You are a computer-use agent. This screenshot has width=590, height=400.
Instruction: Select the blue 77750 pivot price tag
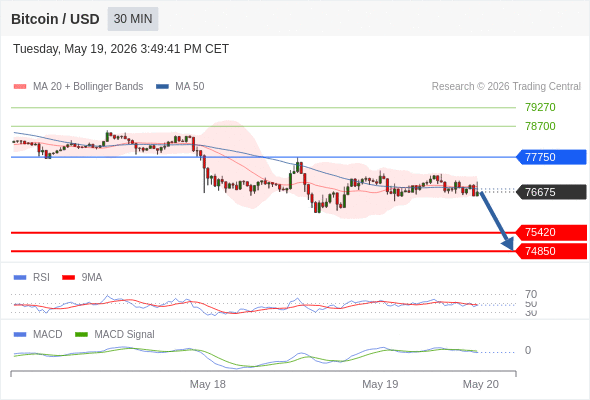click(x=551, y=157)
